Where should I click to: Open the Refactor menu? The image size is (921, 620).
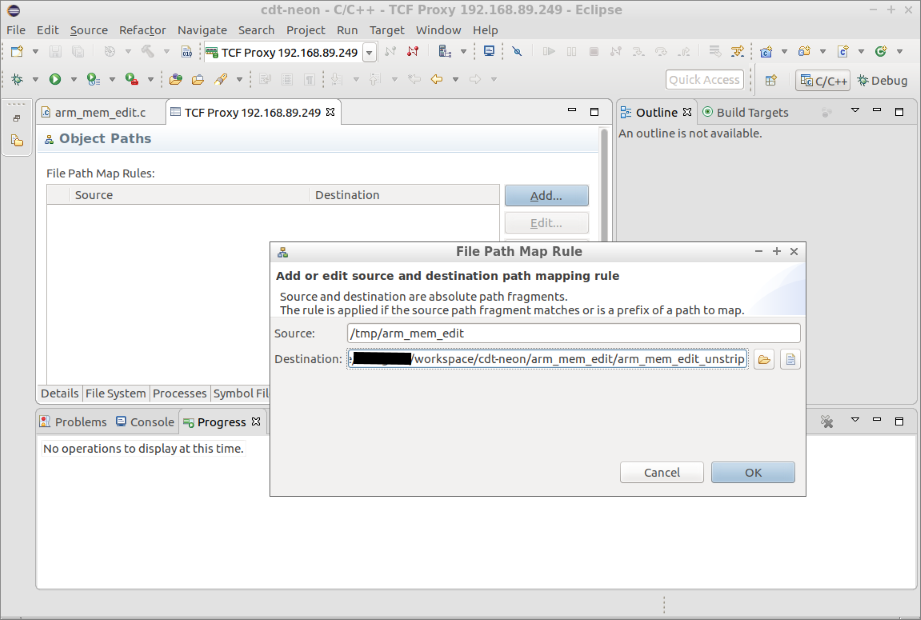tap(142, 30)
